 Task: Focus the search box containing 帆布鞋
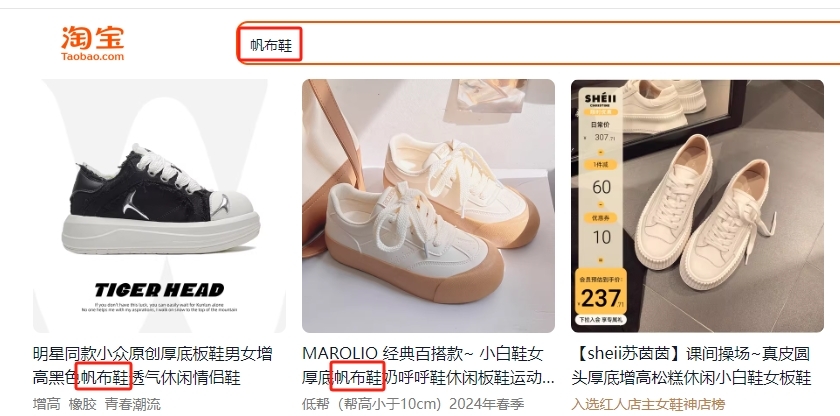[x=538, y=43]
